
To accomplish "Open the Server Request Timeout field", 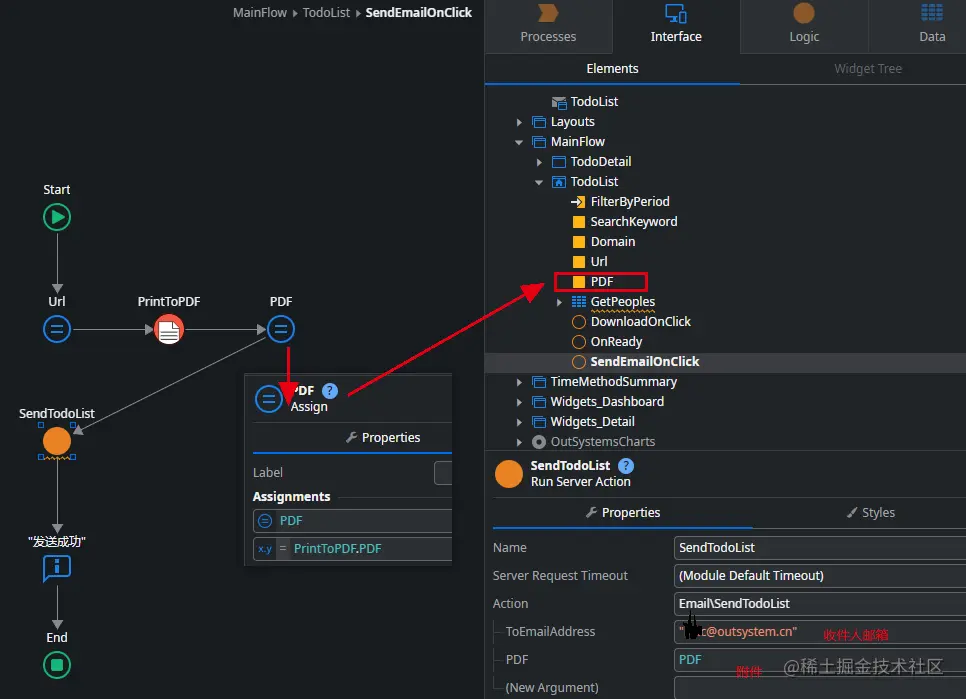I will tap(820, 576).
